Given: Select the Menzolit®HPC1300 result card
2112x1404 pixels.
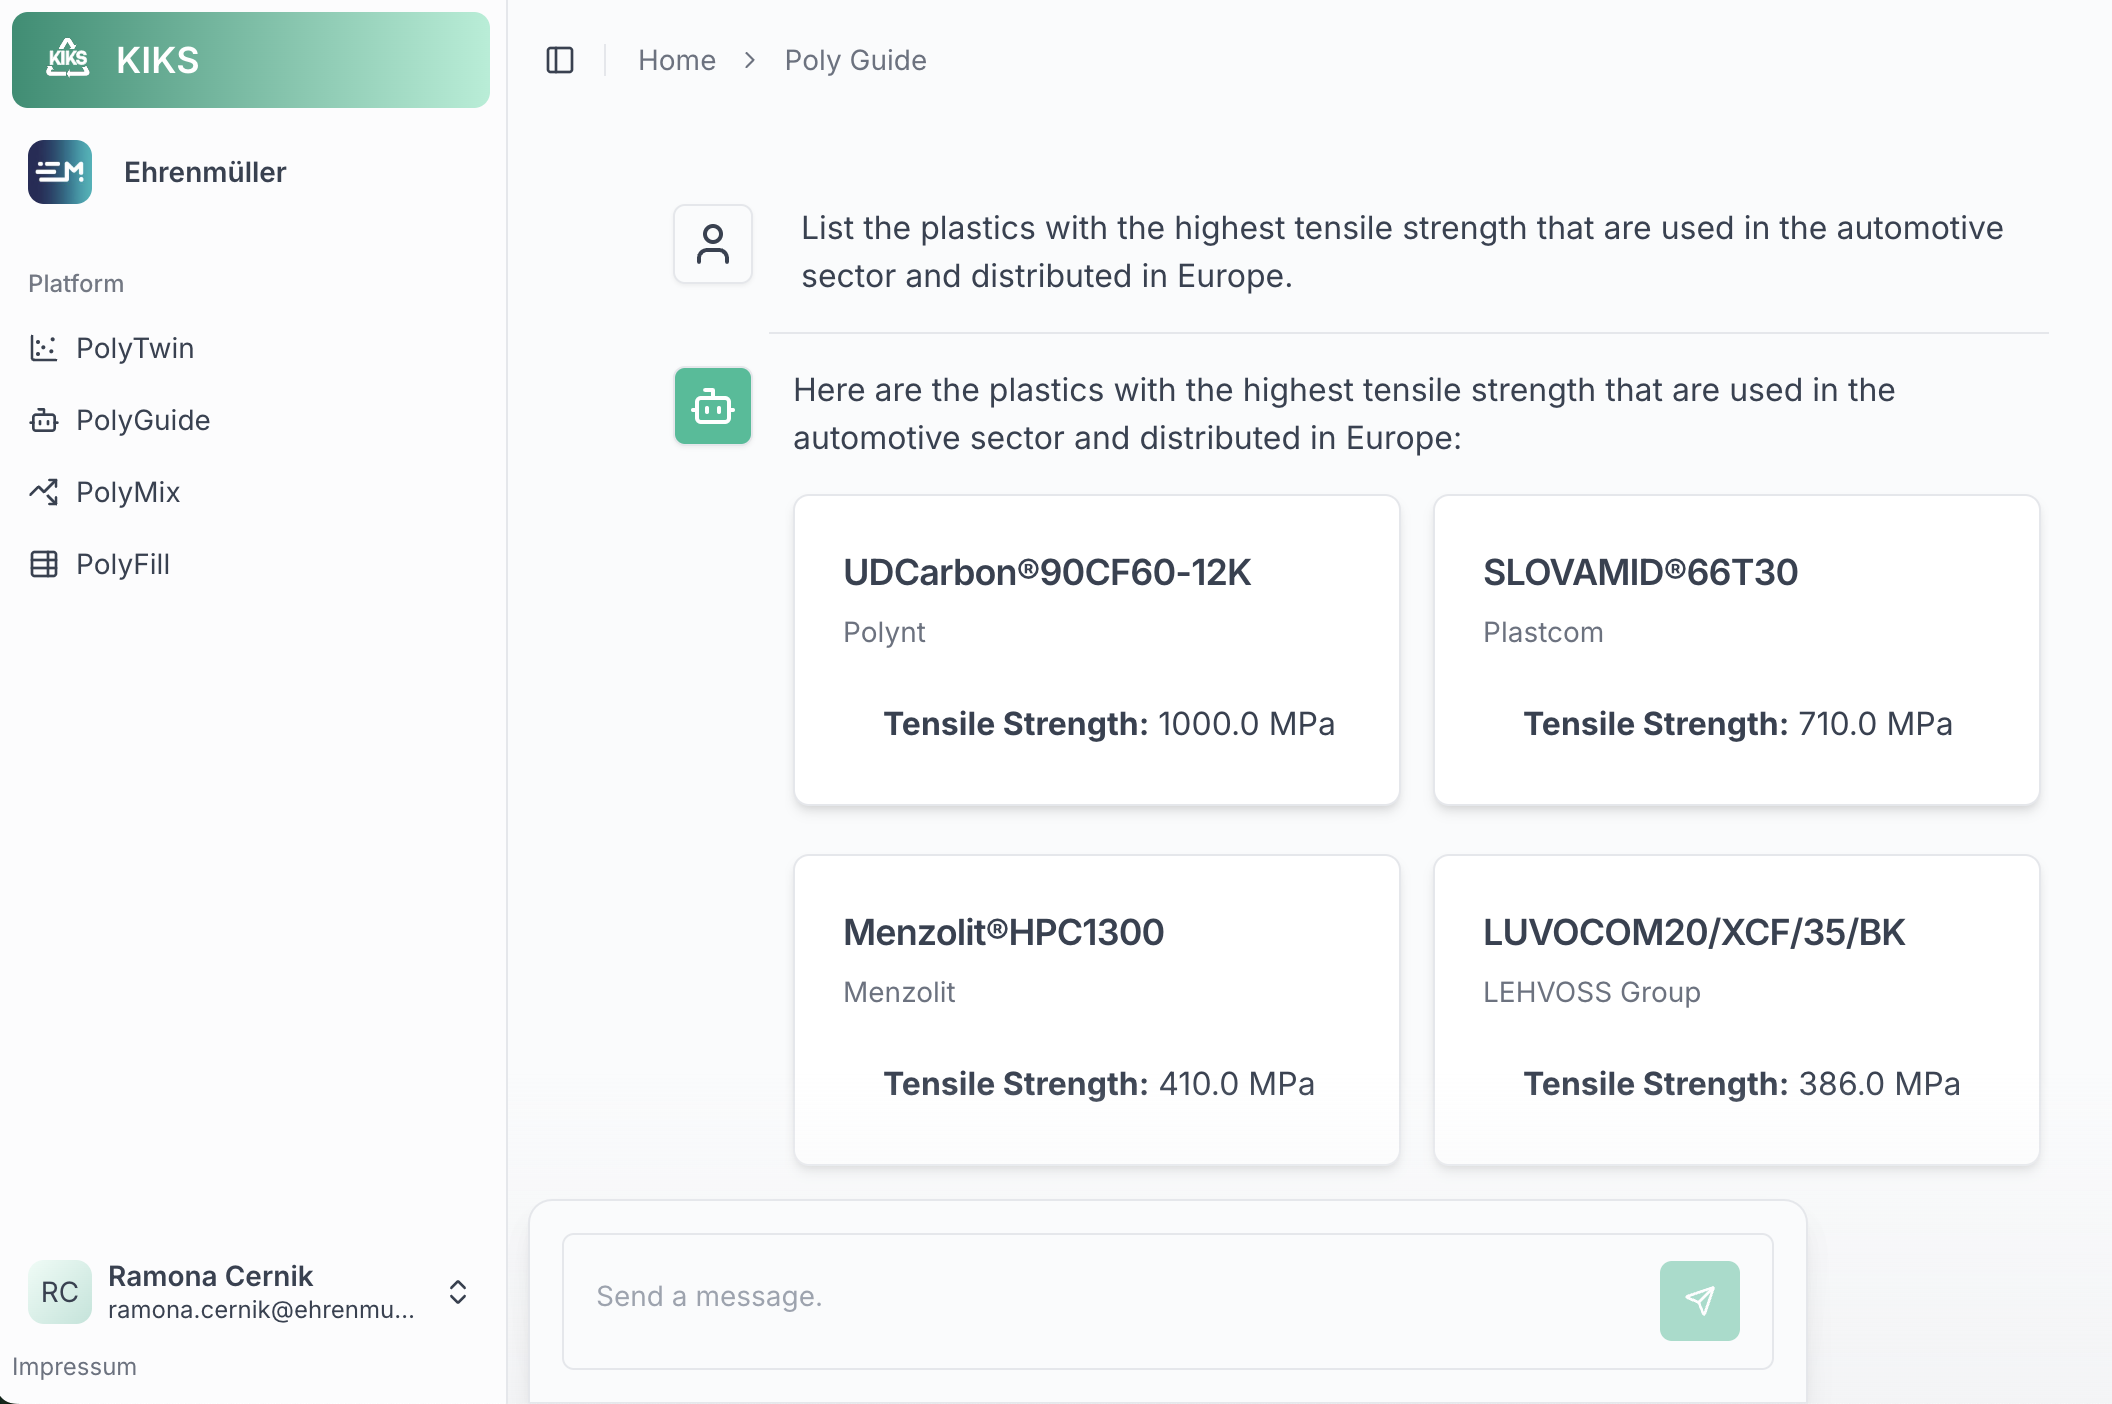Looking at the screenshot, I should click(x=1096, y=1010).
